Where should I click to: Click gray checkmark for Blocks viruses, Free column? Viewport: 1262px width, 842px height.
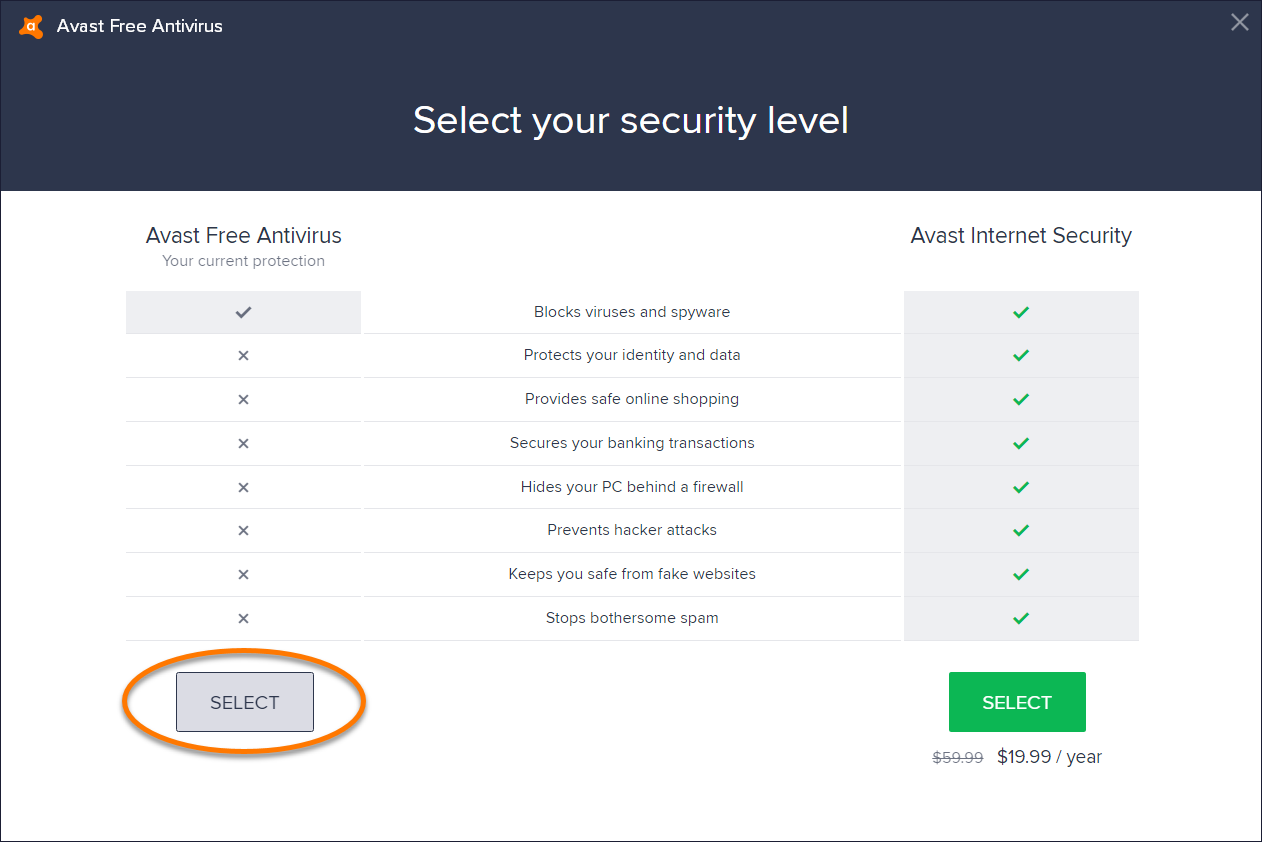point(243,312)
